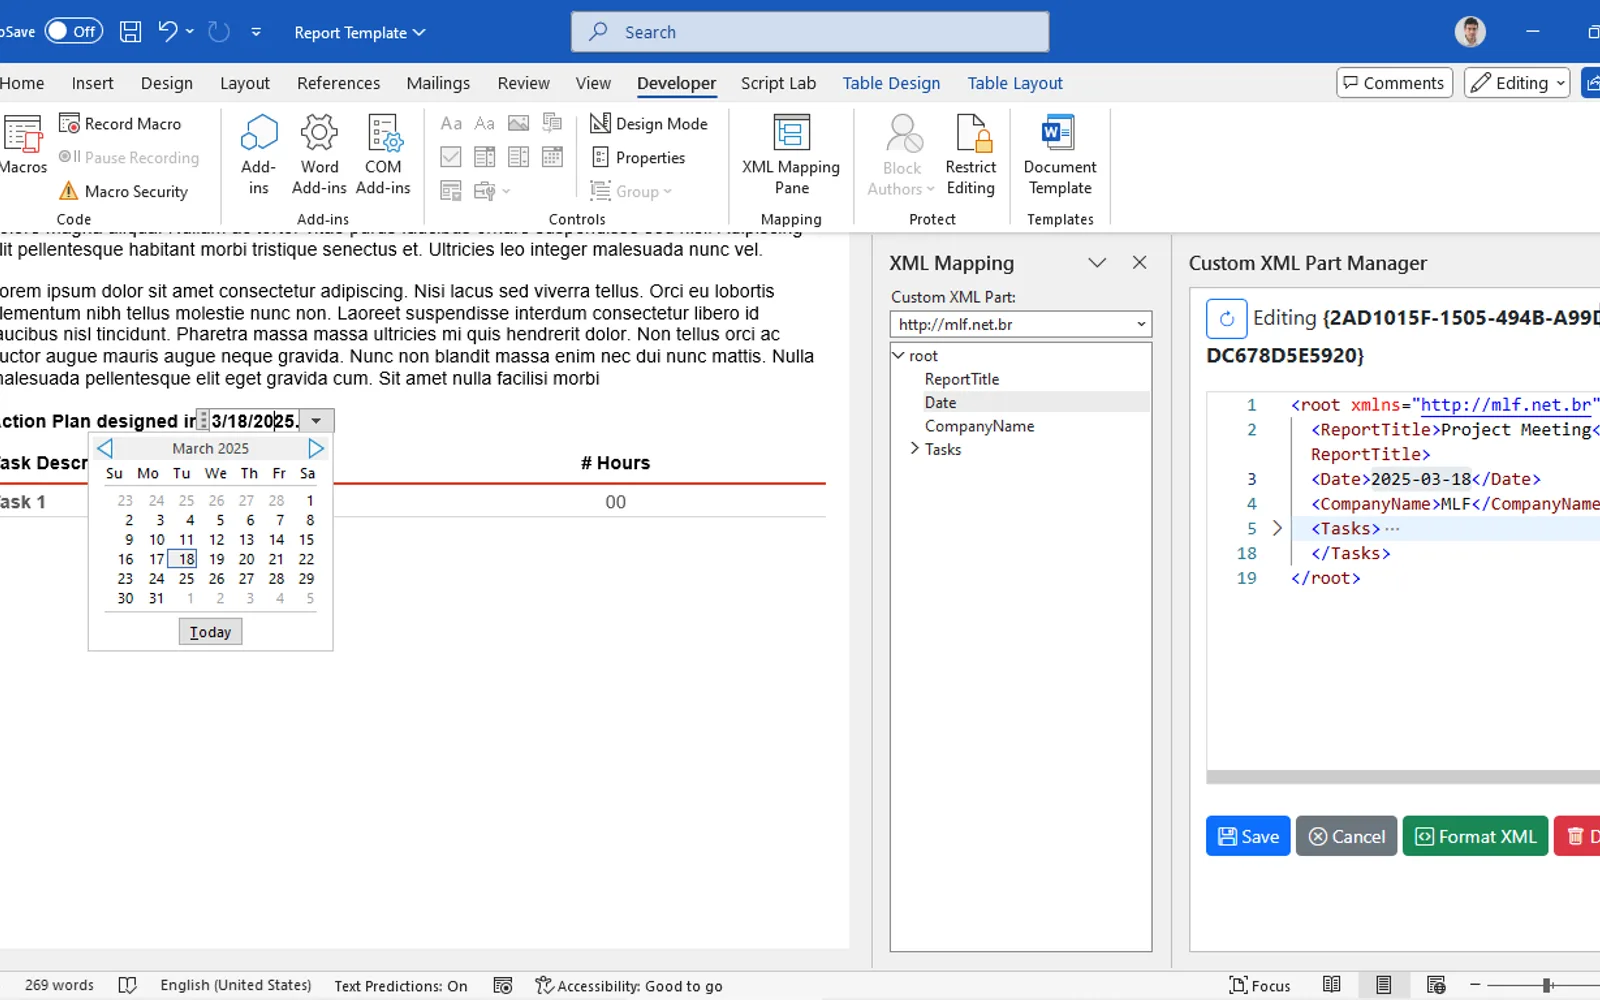Screen dimensions: 1600x1000
Task: Toggle the AutoSave switch
Action: tap(74, 31)
